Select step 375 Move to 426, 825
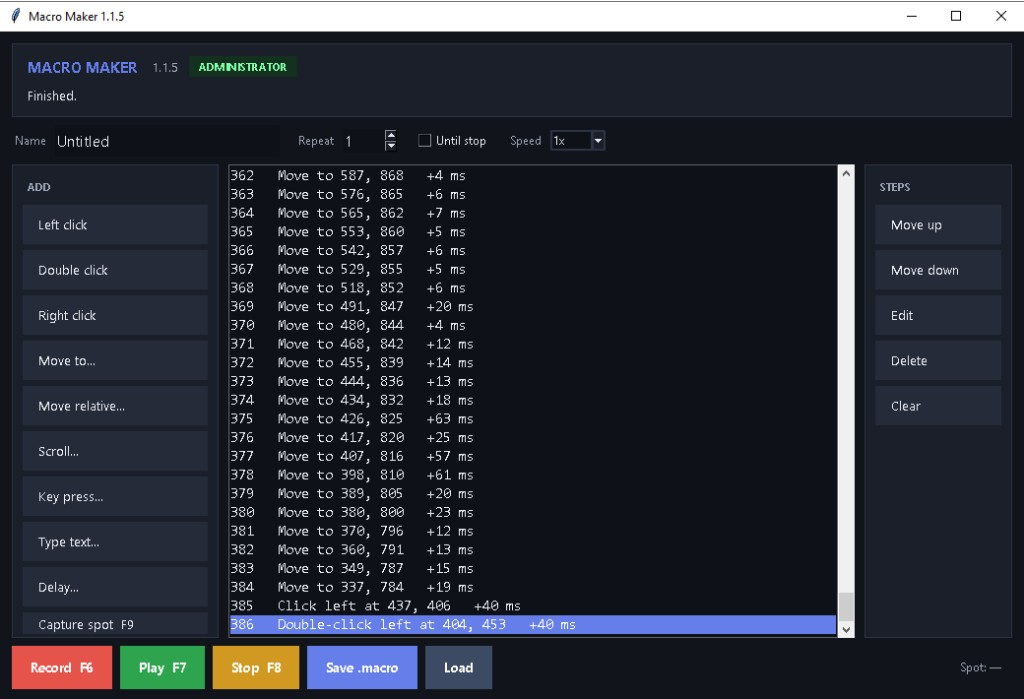 [533, 419]
